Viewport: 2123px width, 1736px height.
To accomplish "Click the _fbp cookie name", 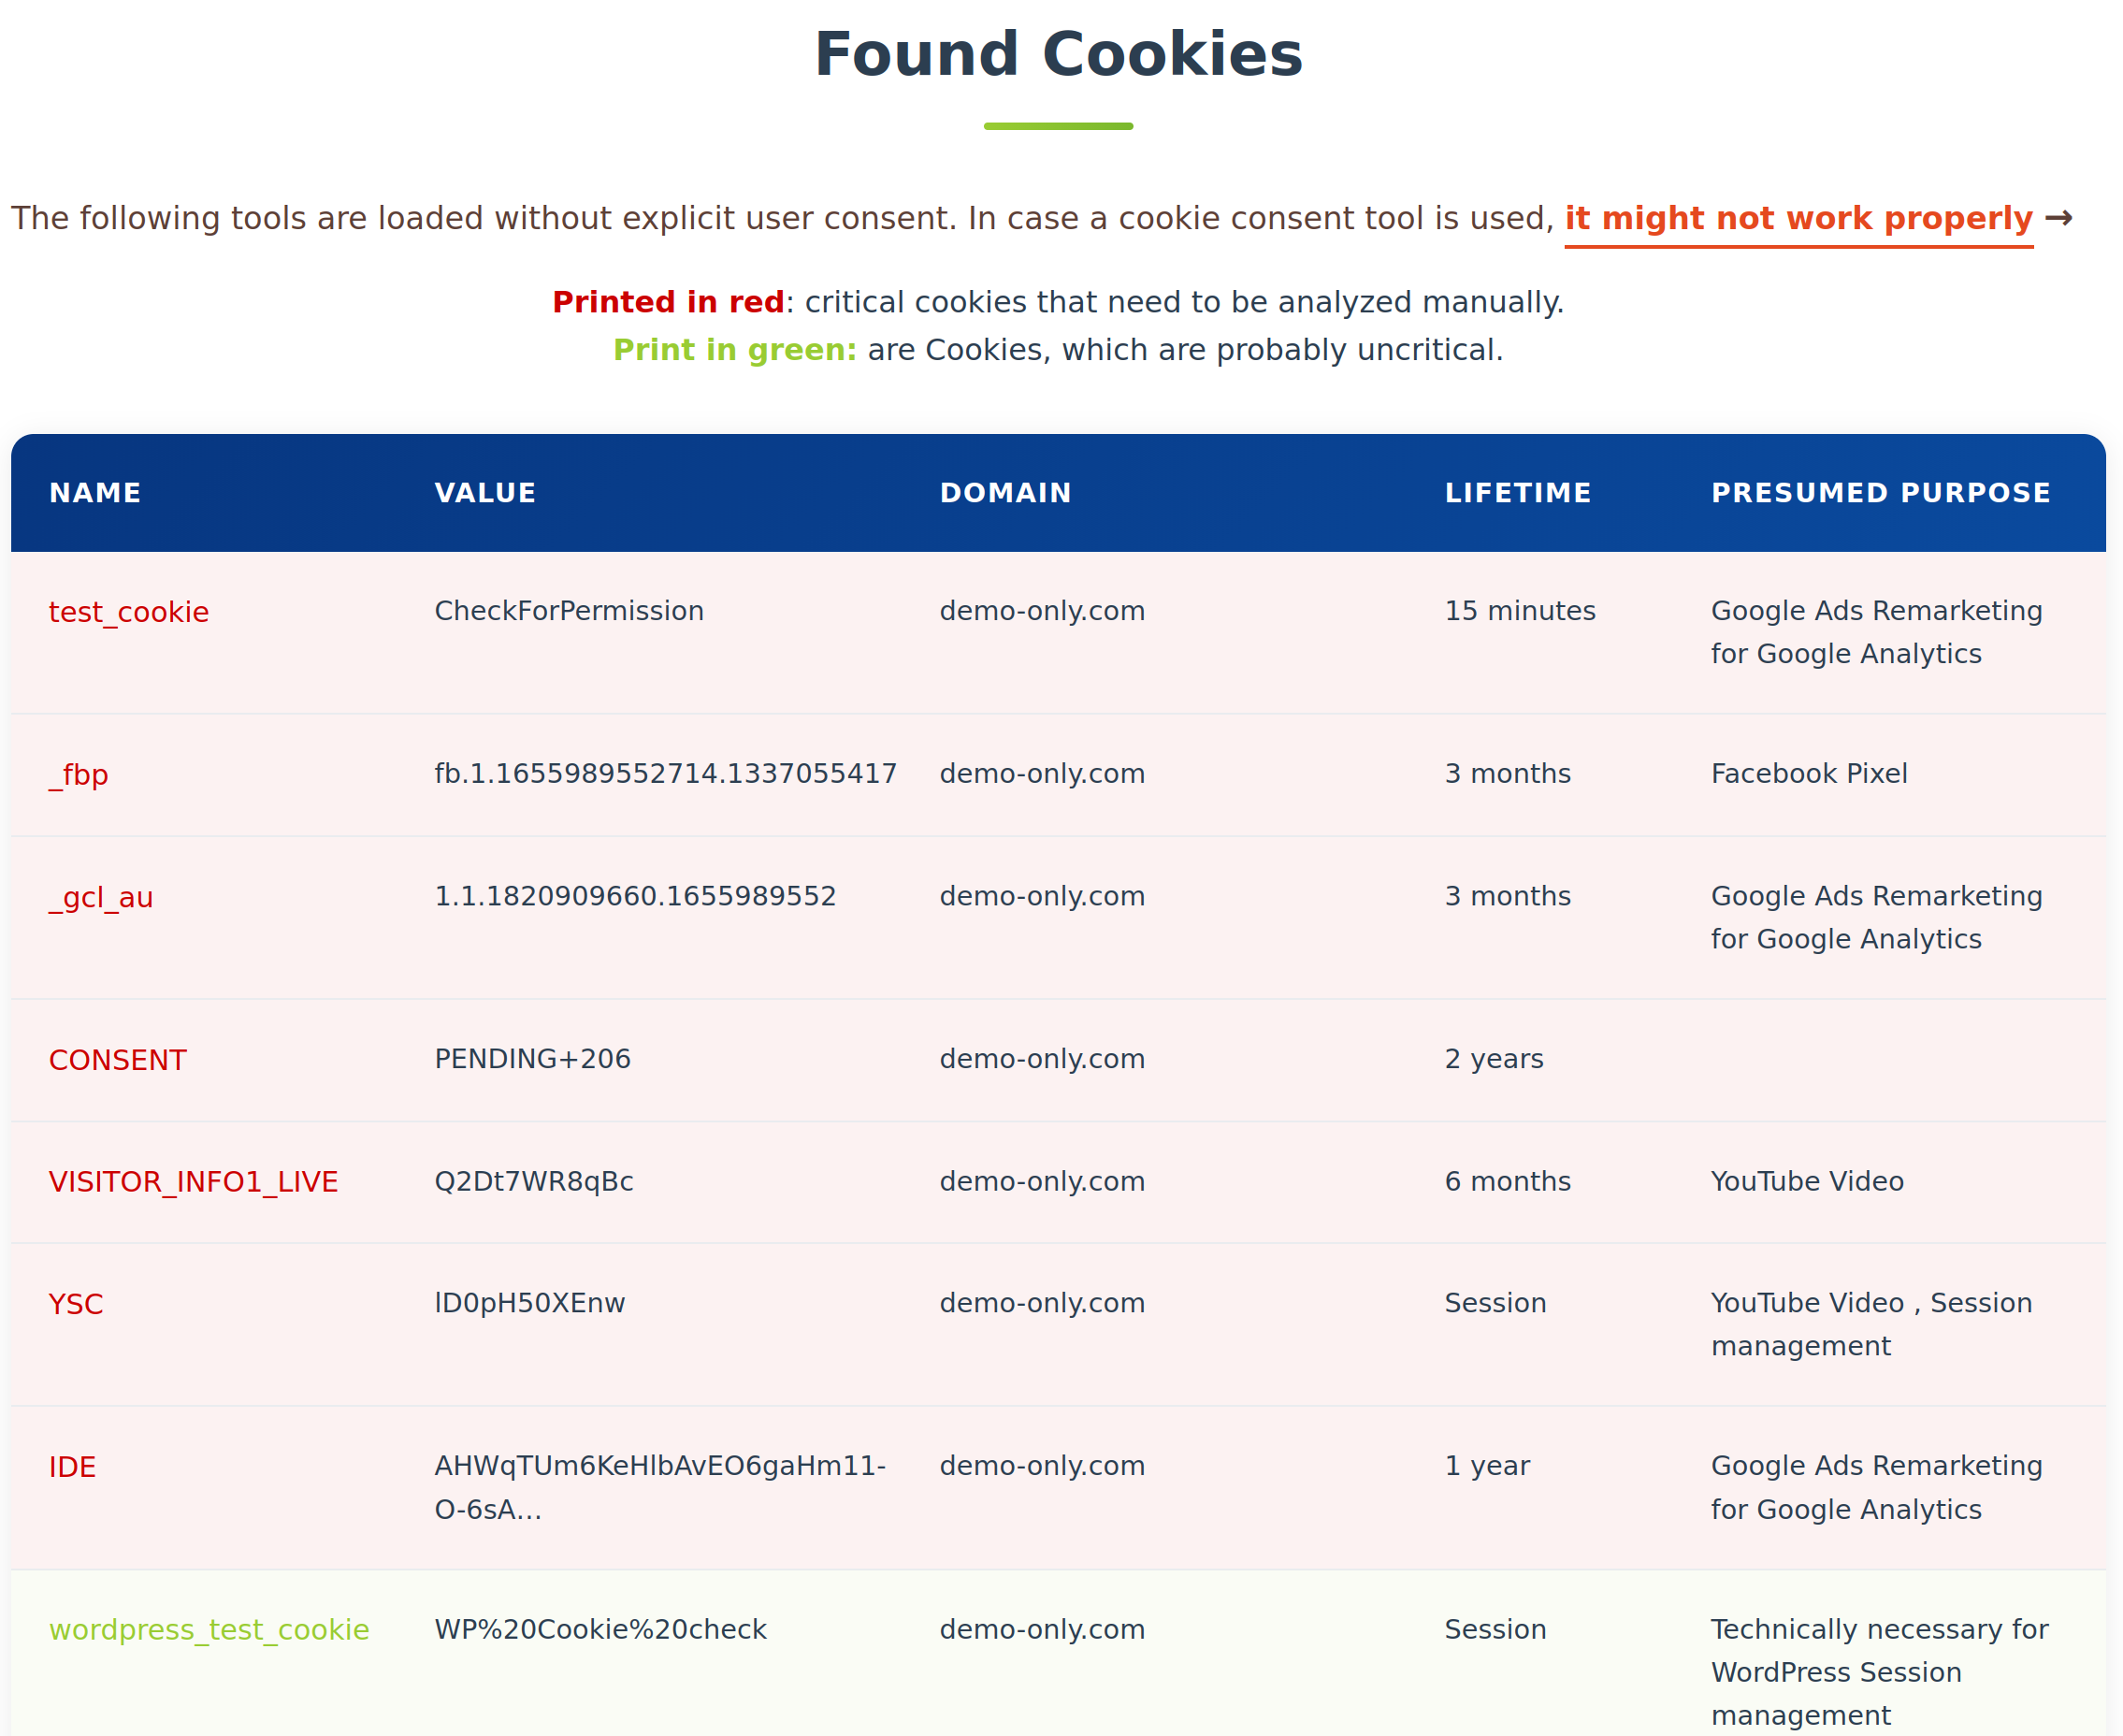I will coord(78,775).
